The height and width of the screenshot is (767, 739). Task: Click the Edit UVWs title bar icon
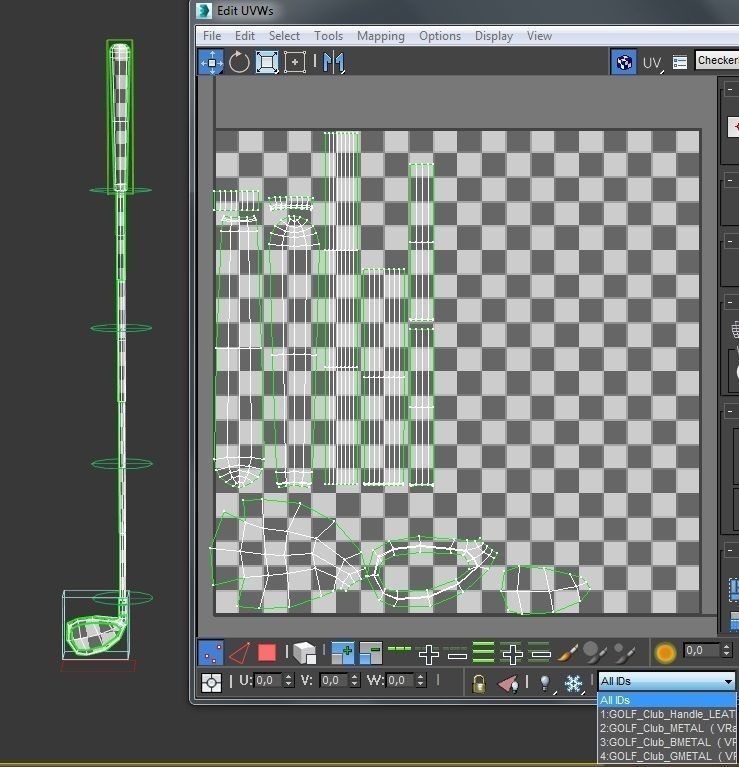(203, 10)
